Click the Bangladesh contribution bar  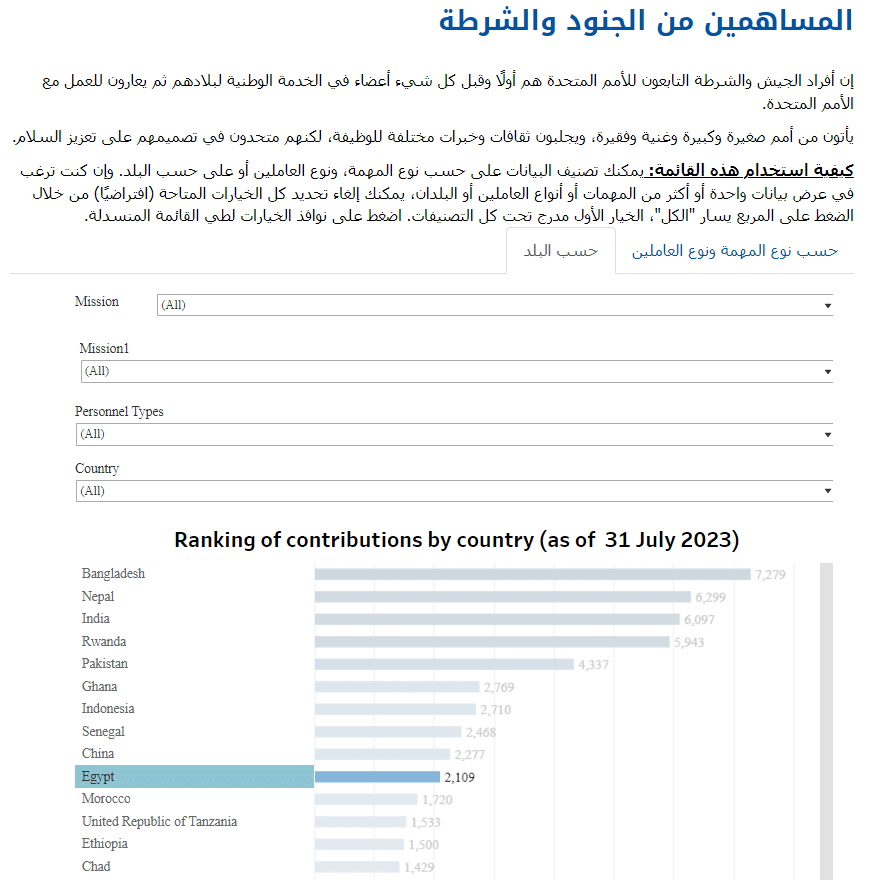point(530,573)
